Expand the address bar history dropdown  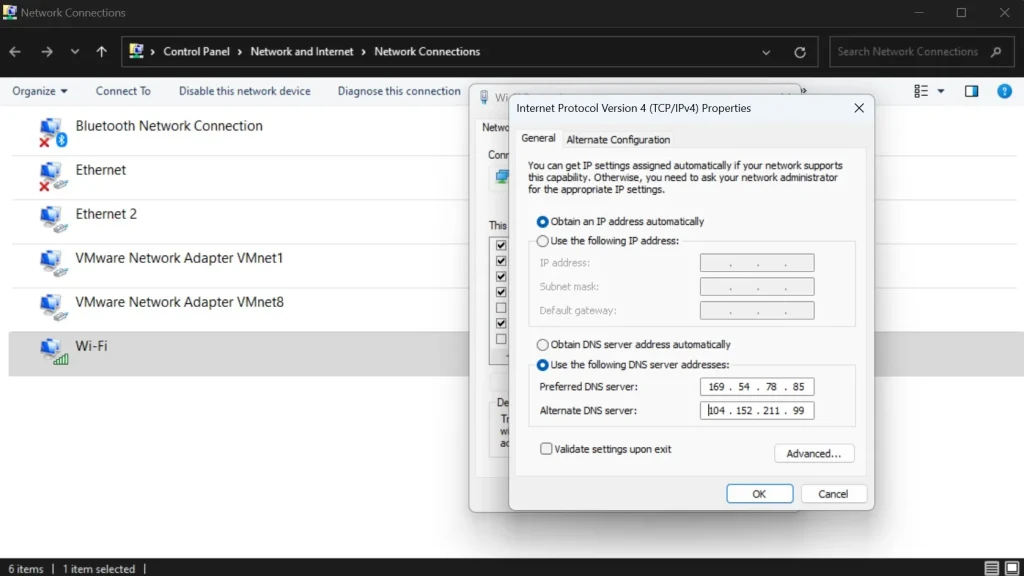(x=766, y=52)
